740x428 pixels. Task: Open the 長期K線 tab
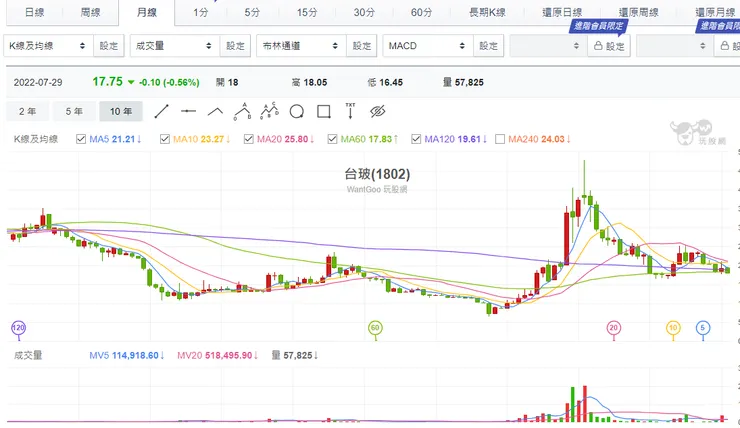pos(487,12)
